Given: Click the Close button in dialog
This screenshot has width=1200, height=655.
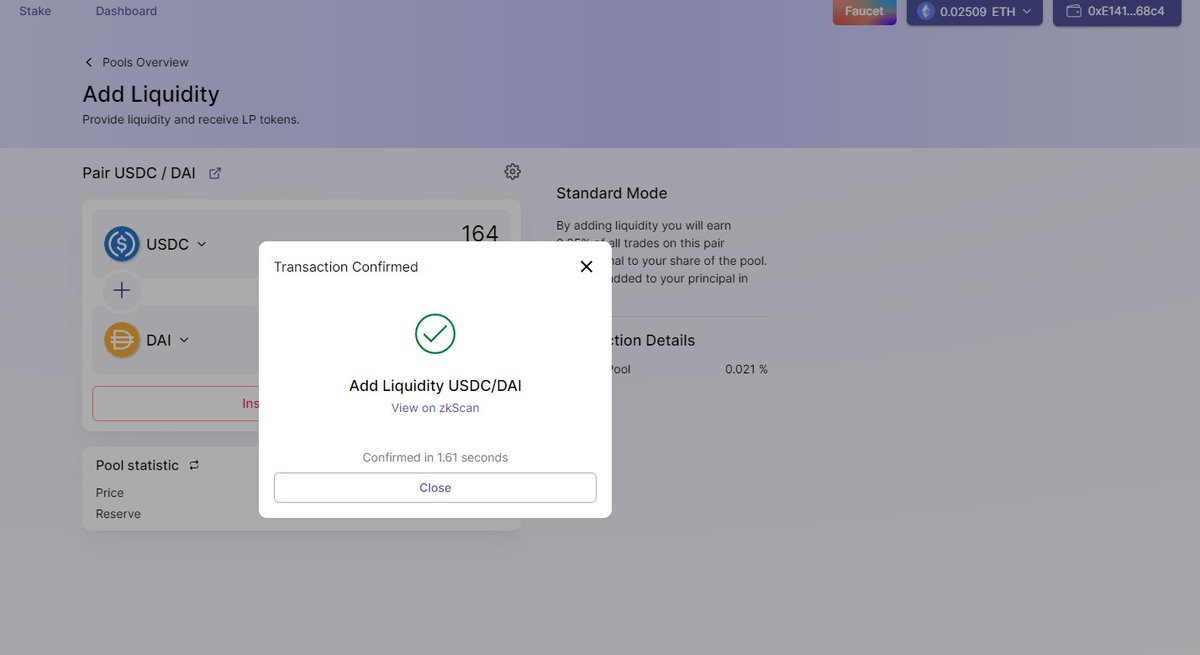Looking at the screenshot, I should pos(435,488).
